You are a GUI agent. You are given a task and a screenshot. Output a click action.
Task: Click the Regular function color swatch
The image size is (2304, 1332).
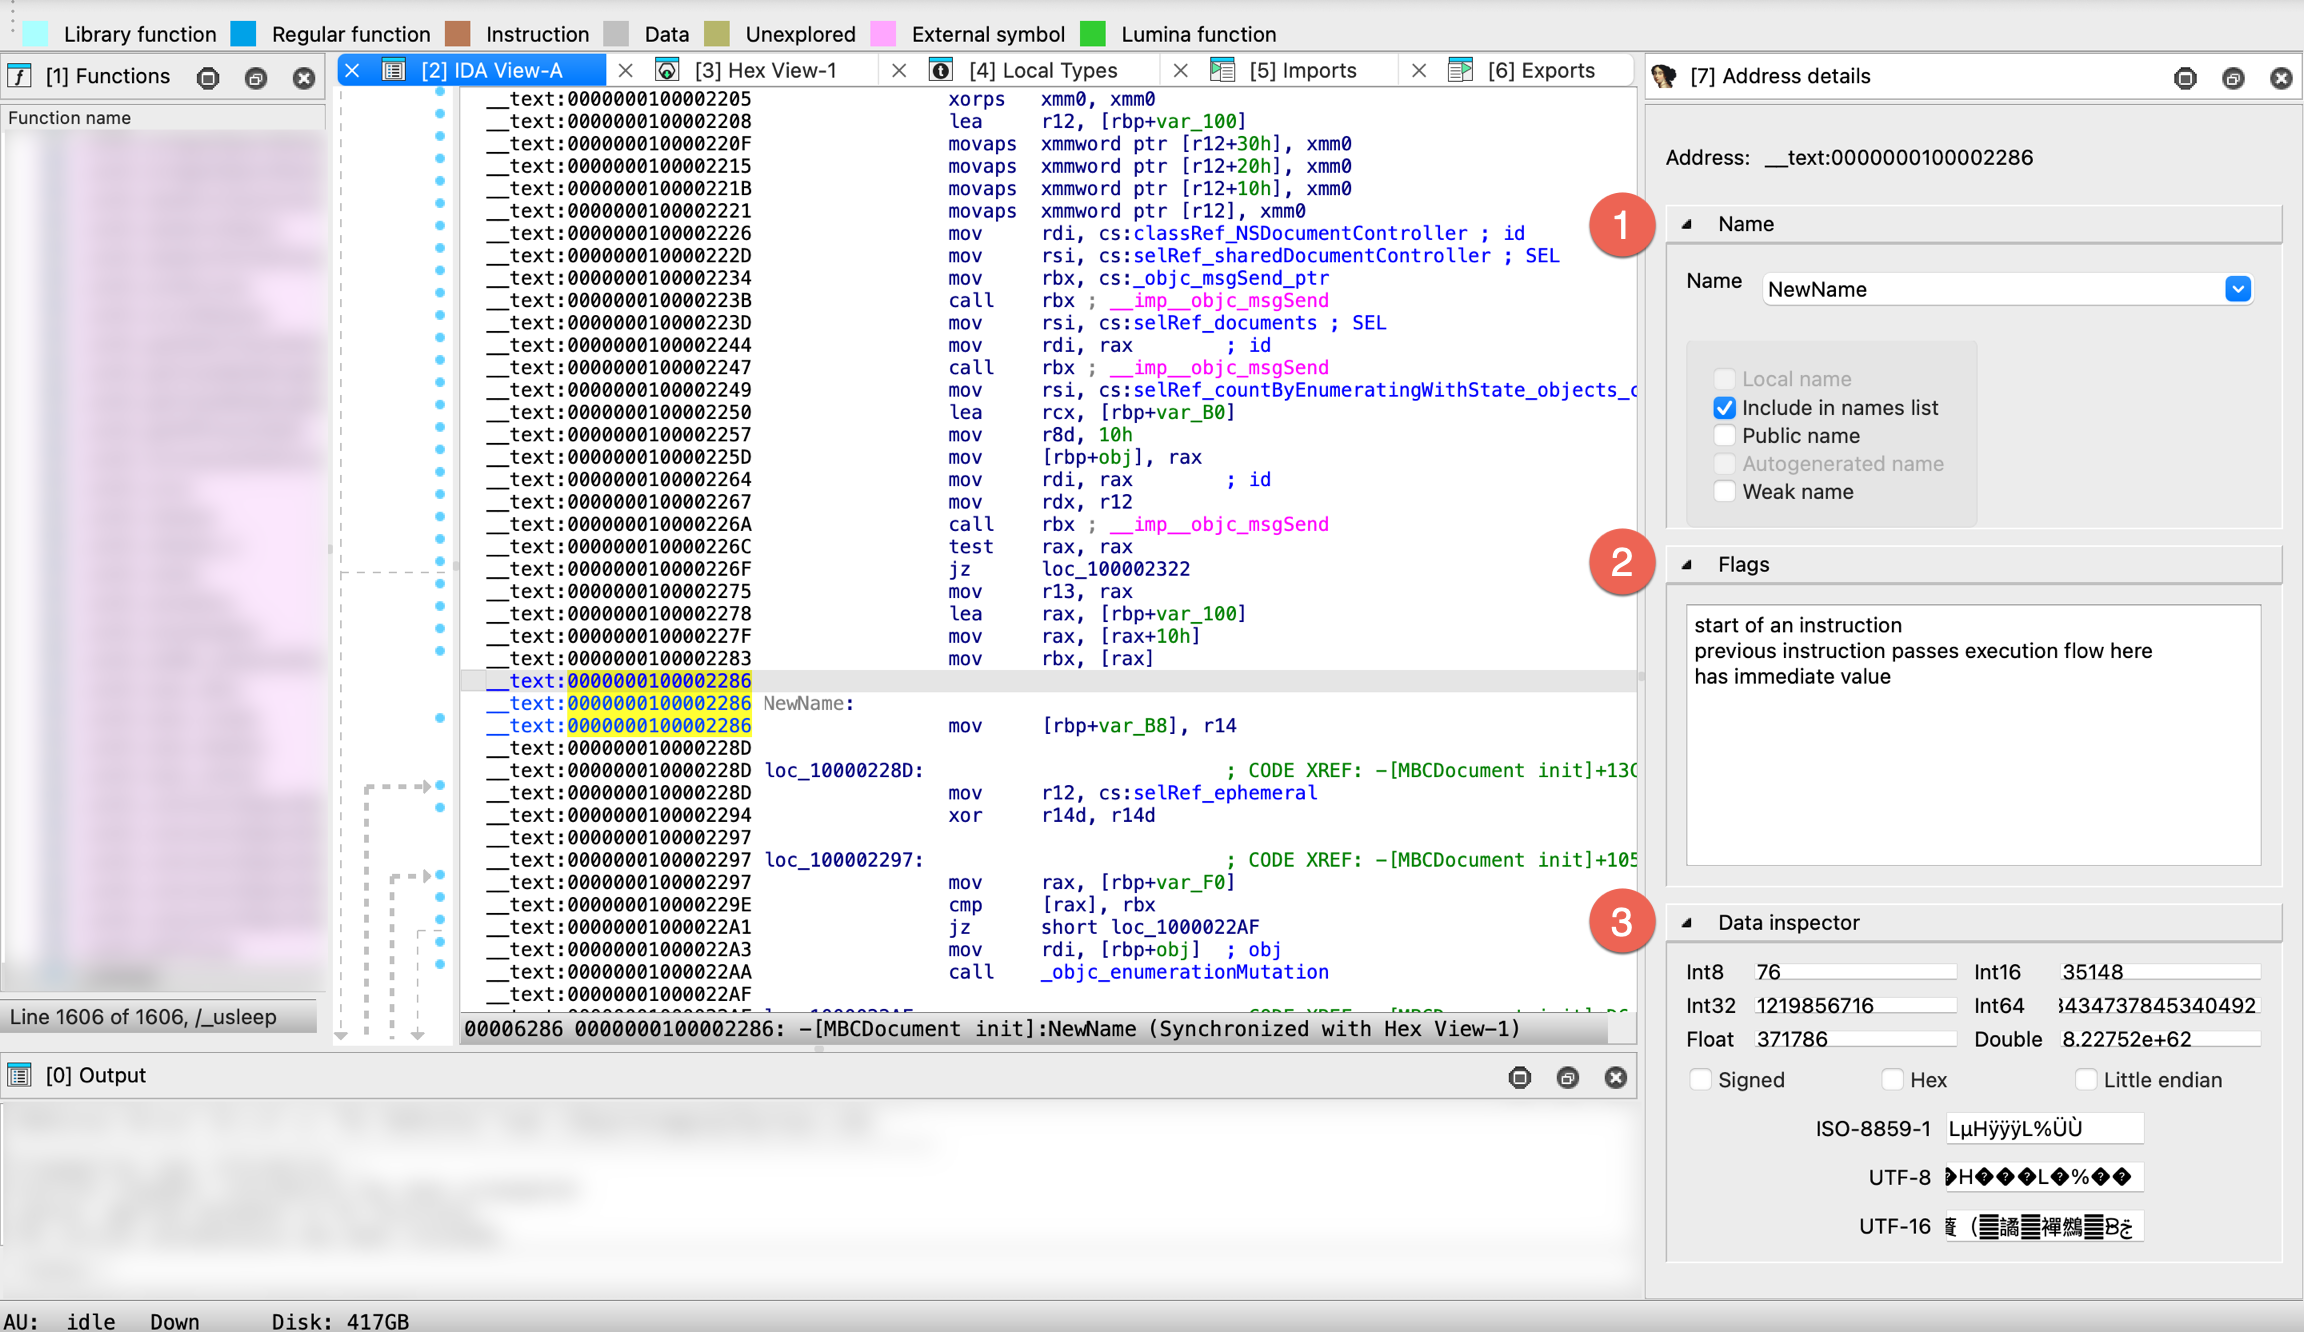tap(243, 34)
